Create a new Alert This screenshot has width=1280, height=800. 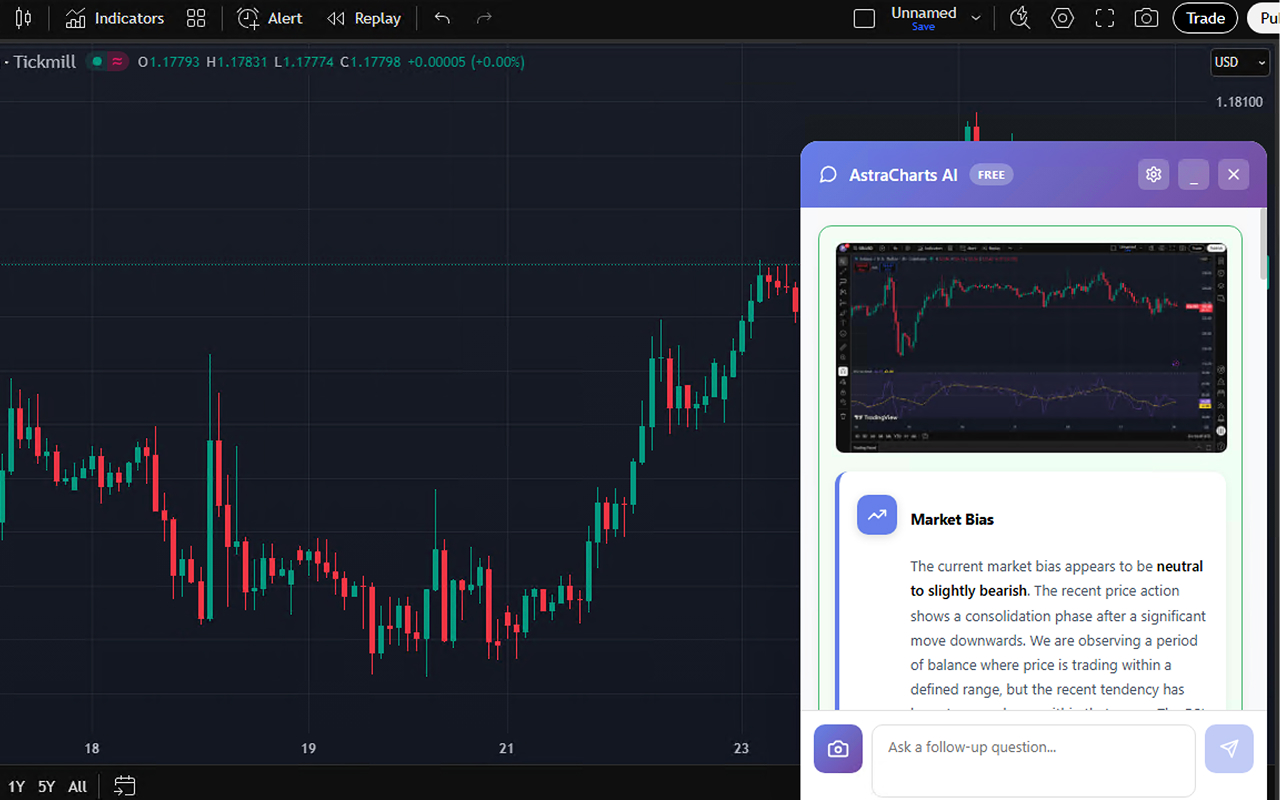(270, 18)
